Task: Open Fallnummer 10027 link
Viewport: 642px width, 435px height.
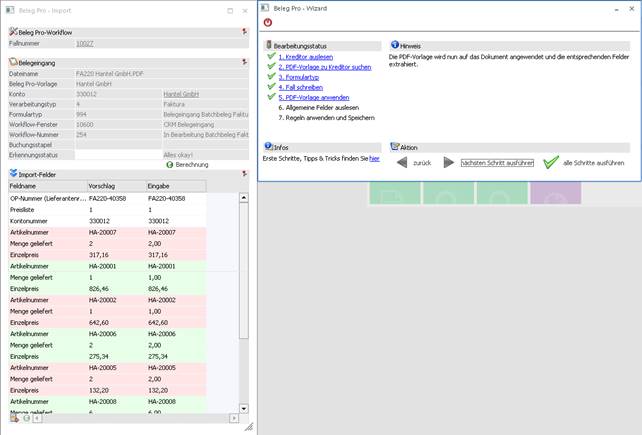Action: pos(85,44)
